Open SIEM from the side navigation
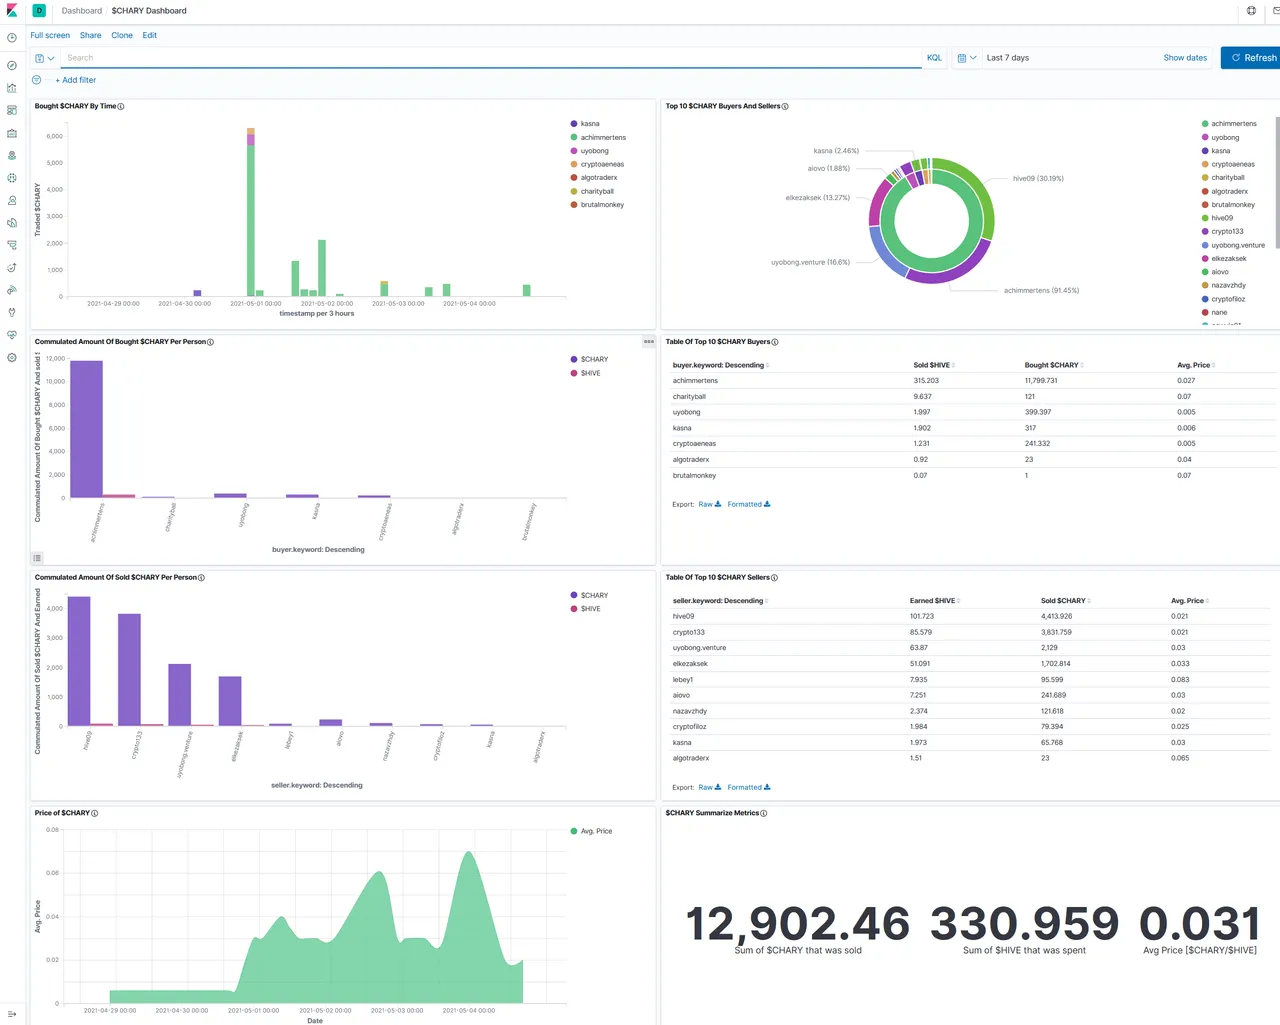Viewport: 1280px width, 1025px height. [x=12, y=290]
